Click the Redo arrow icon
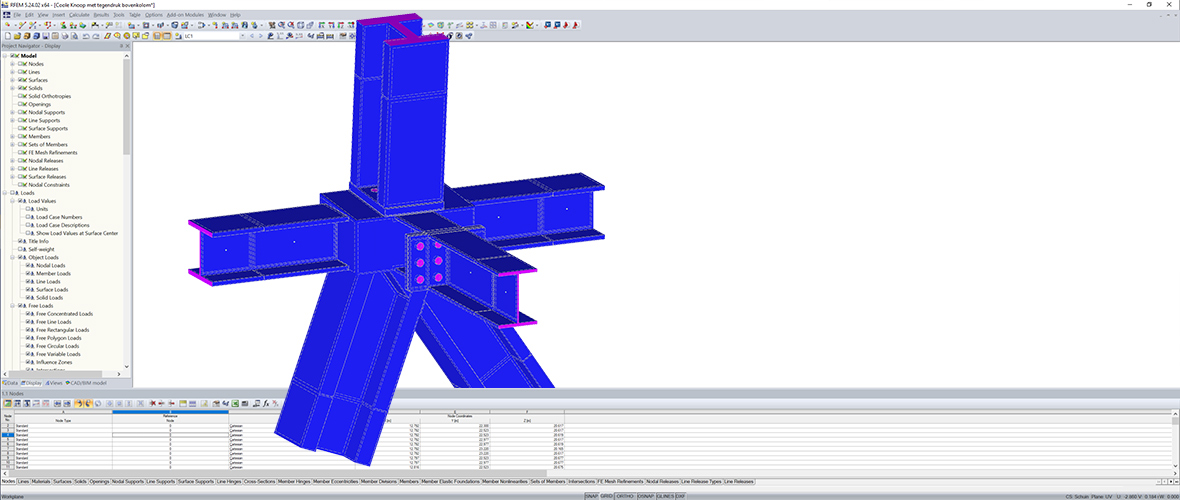Screen dimensions: 1180x500 coord(96,35)
